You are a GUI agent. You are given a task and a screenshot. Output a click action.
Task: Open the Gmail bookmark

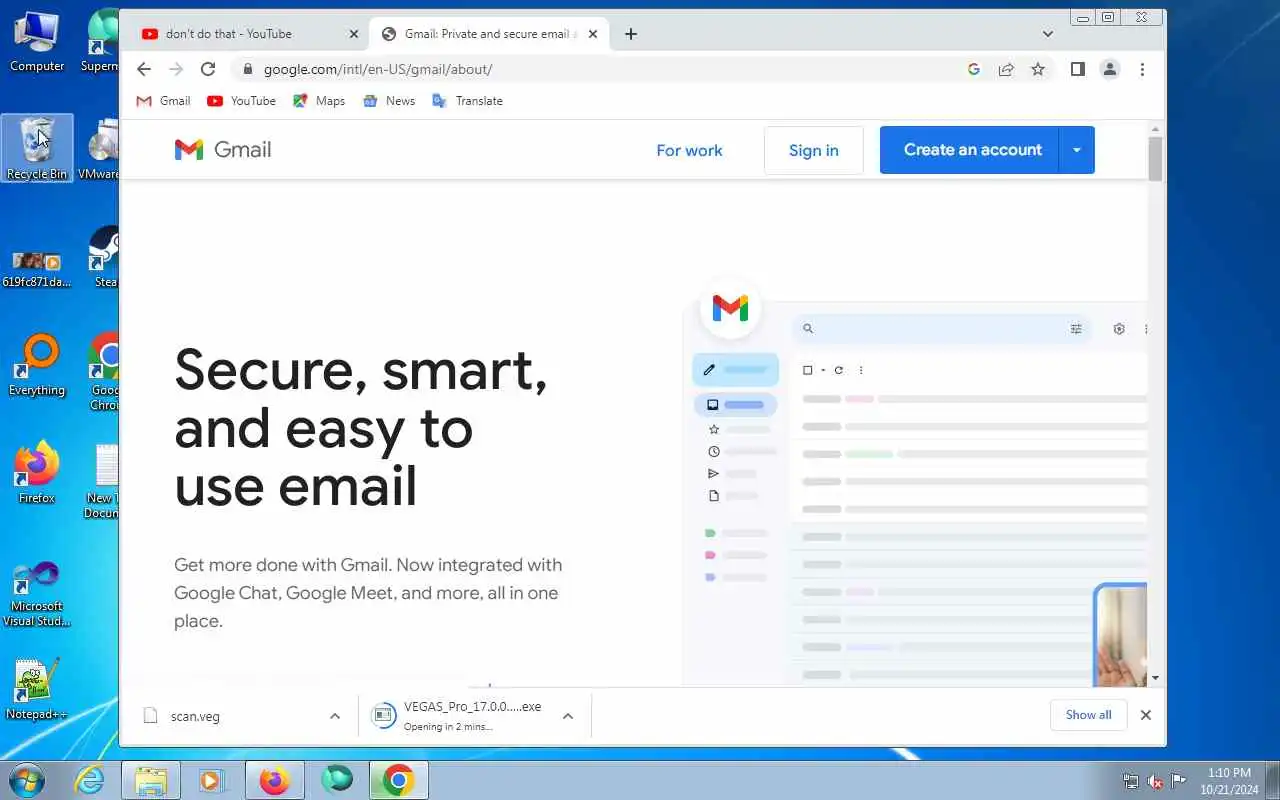(x=163, y=101)
